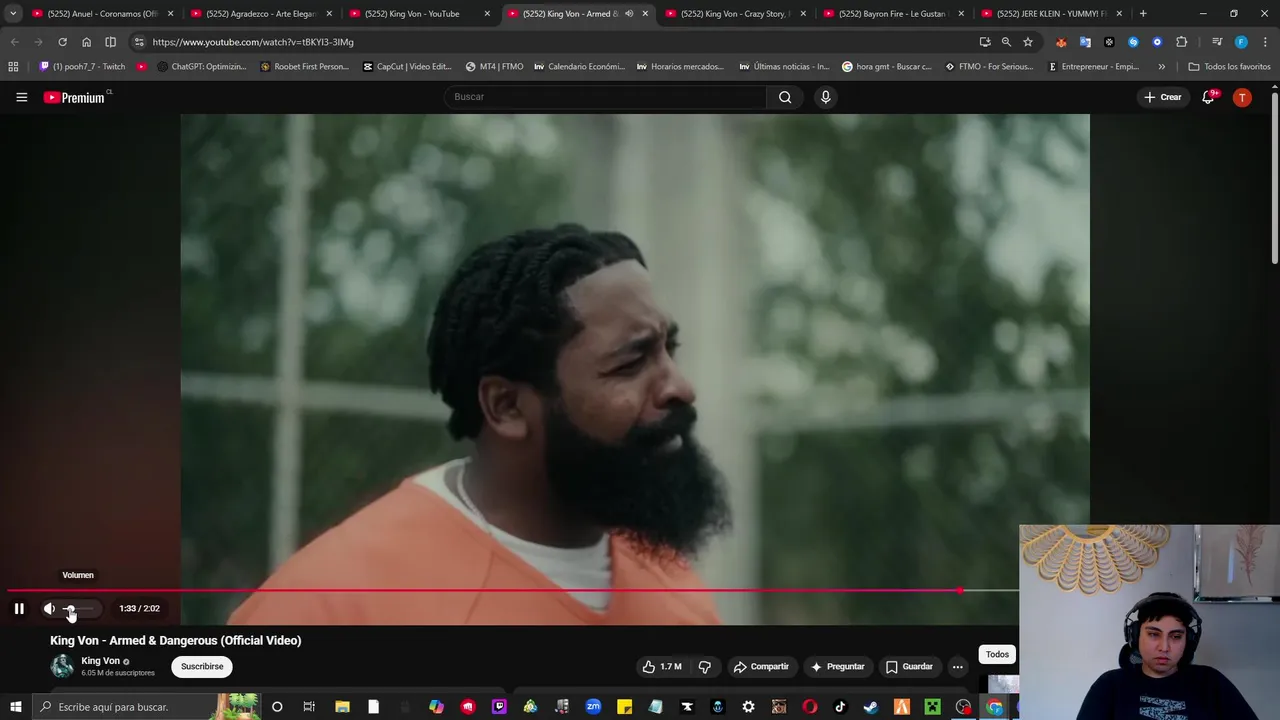Mute the Armed & Dangerous tab audio icon
The height and width of the screenshot is (720, 1280).
tap(629, 14)
